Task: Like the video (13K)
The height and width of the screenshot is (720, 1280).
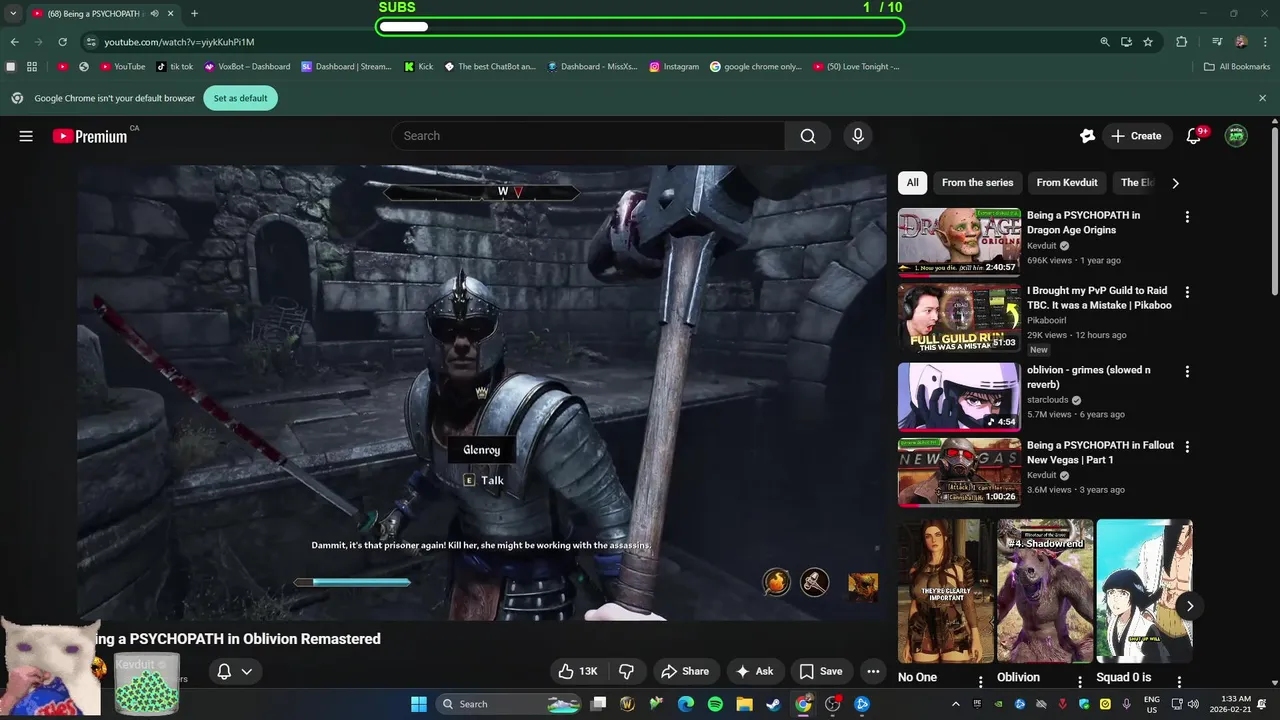Action: (577, 671)
